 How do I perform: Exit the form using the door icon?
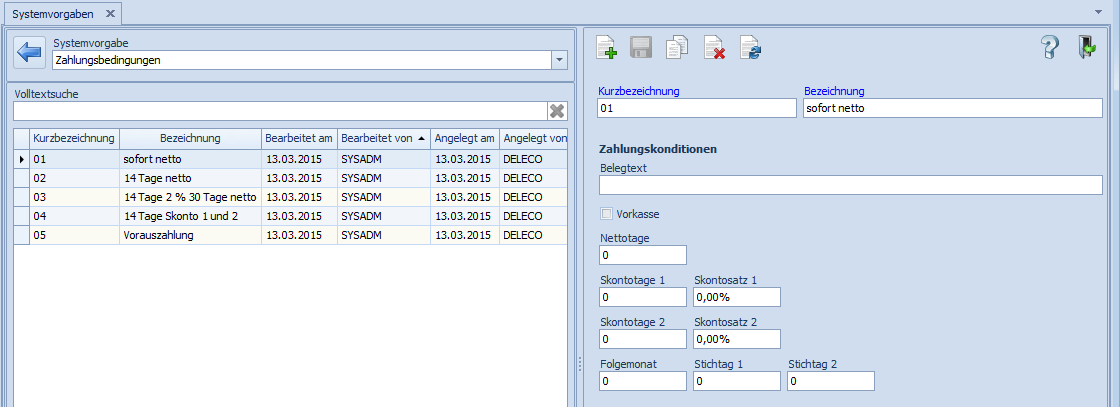1087,47
